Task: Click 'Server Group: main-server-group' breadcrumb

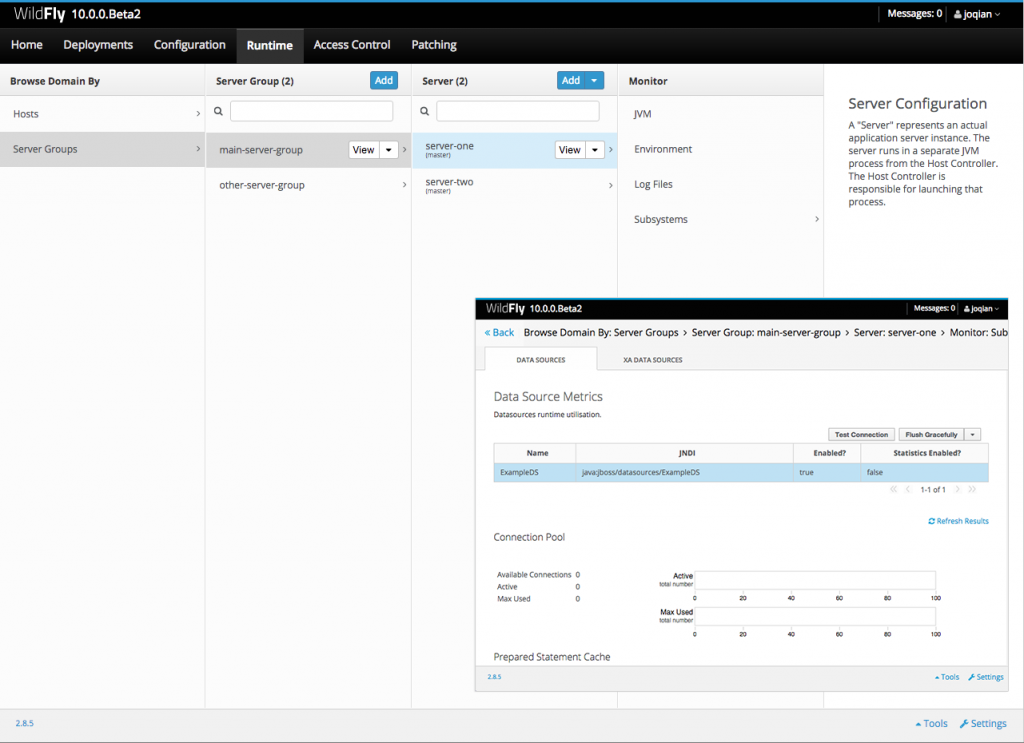Action: (766, 332)
